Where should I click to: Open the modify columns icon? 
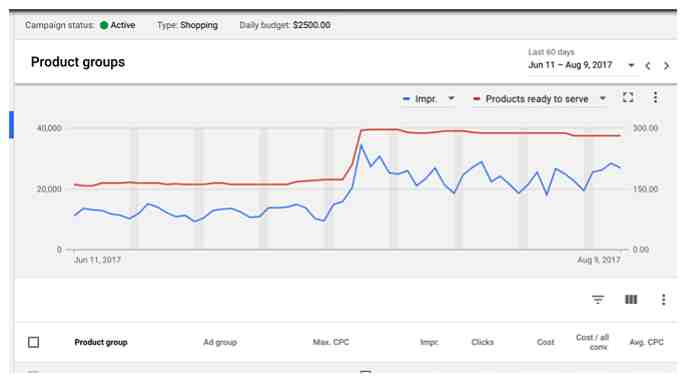[x=631, y=300]
